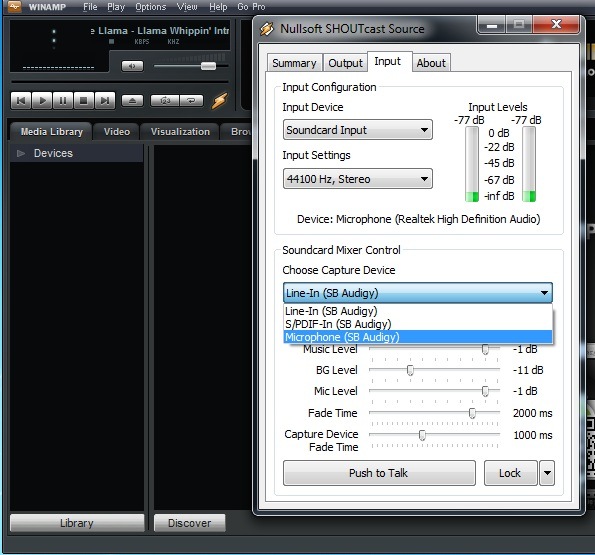Select S/PDIF-In (SB Audigy) from the list

click(x=417, y=324)
